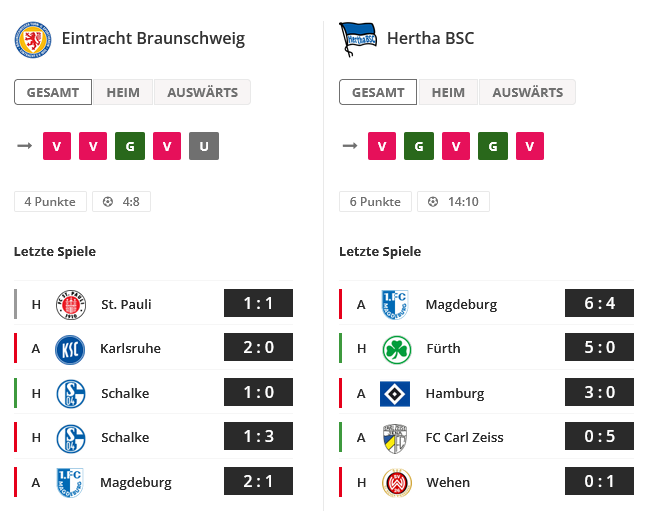
Task: Select the Fürth cloverleaf logo
Action: pos(397,349)
